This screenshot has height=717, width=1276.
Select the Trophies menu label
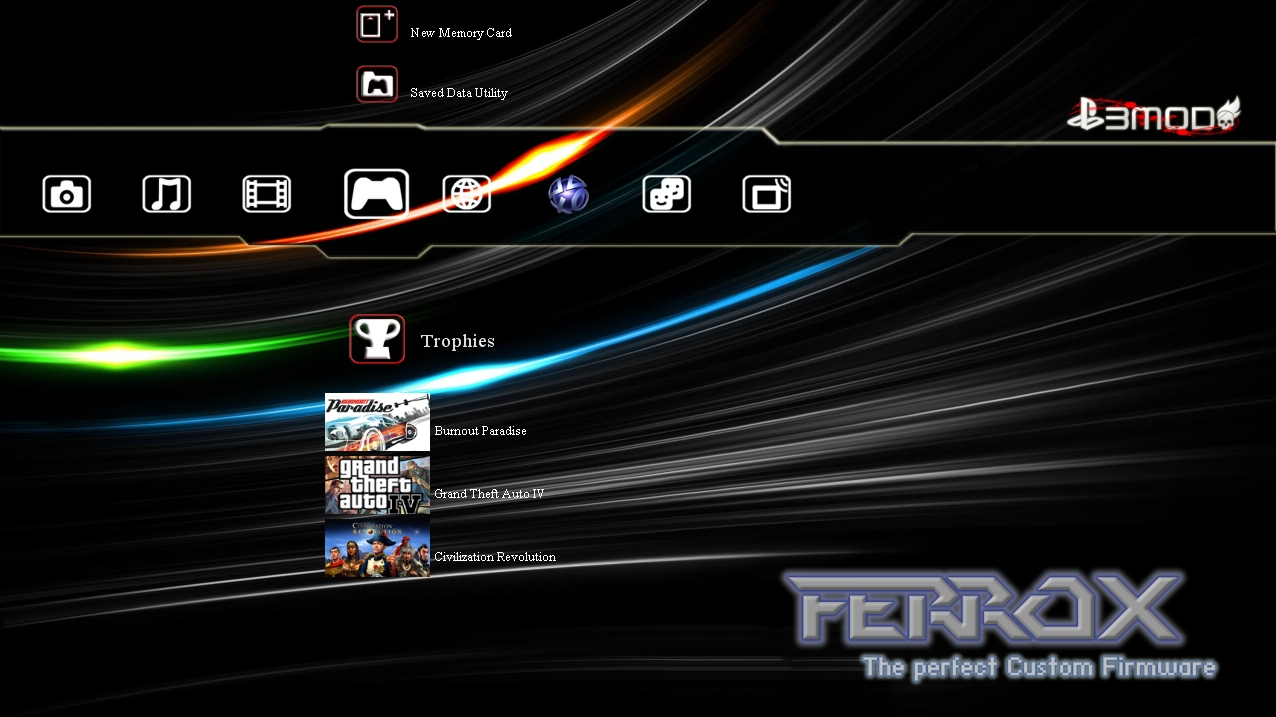(458, 341)
